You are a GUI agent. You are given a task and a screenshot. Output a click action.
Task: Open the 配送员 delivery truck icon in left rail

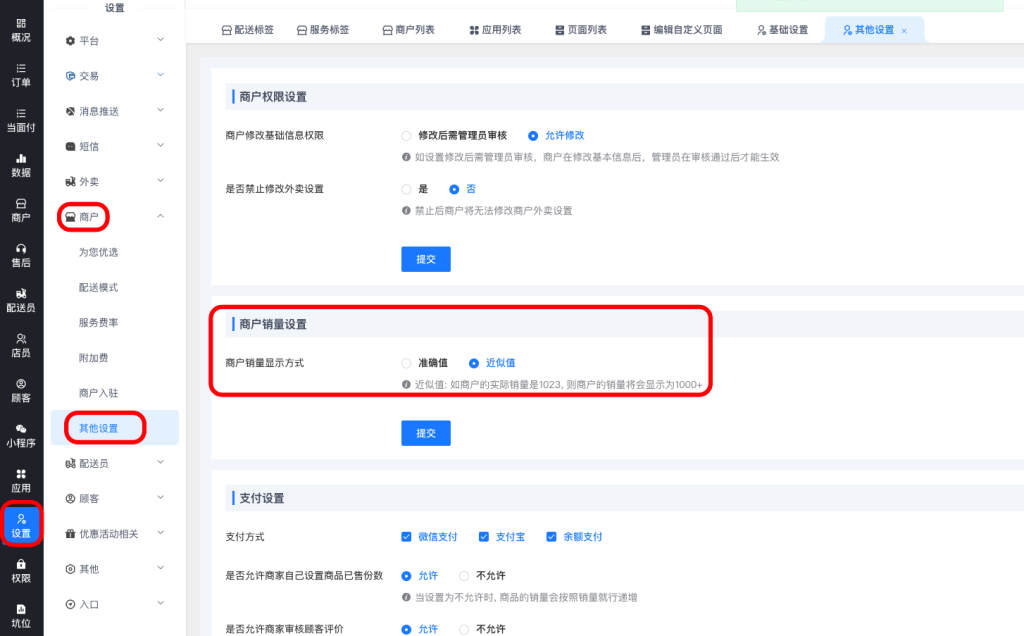click(21, 300)
